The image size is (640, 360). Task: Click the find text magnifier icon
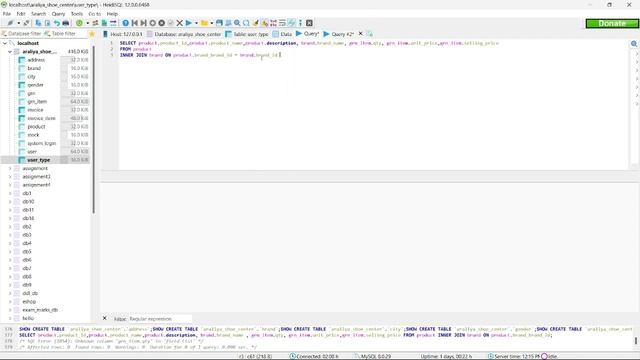237,23
